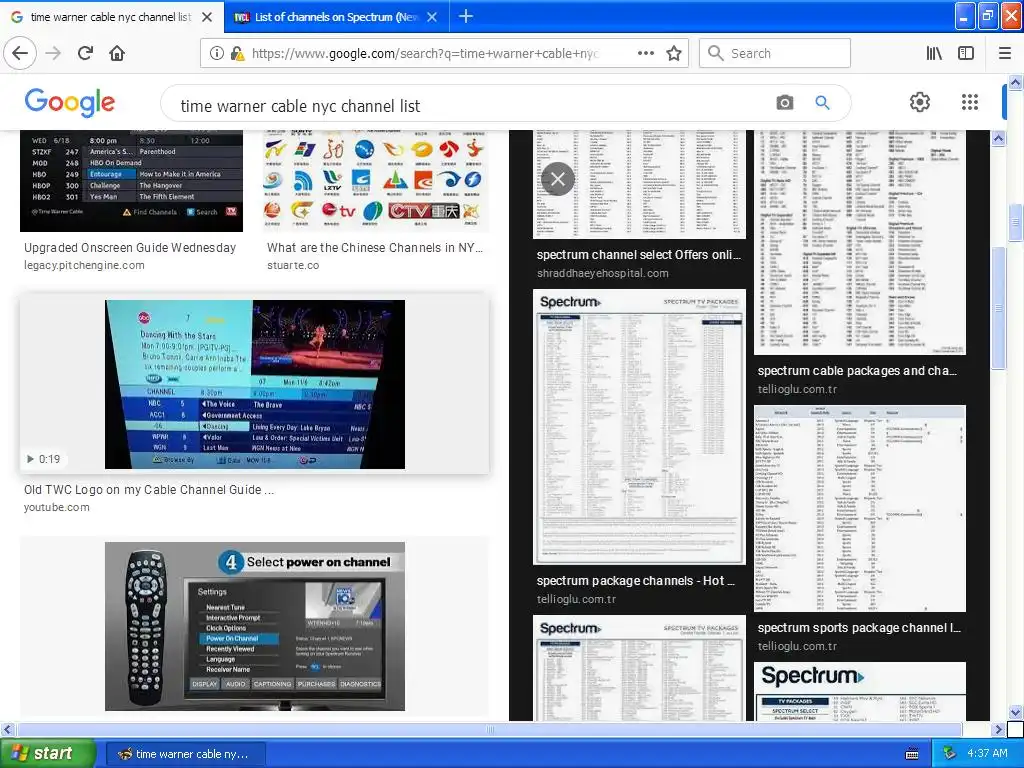This screenshot has width=1024, height=768.
Task: Search by image camera icon
Action: tap(784, 103)
